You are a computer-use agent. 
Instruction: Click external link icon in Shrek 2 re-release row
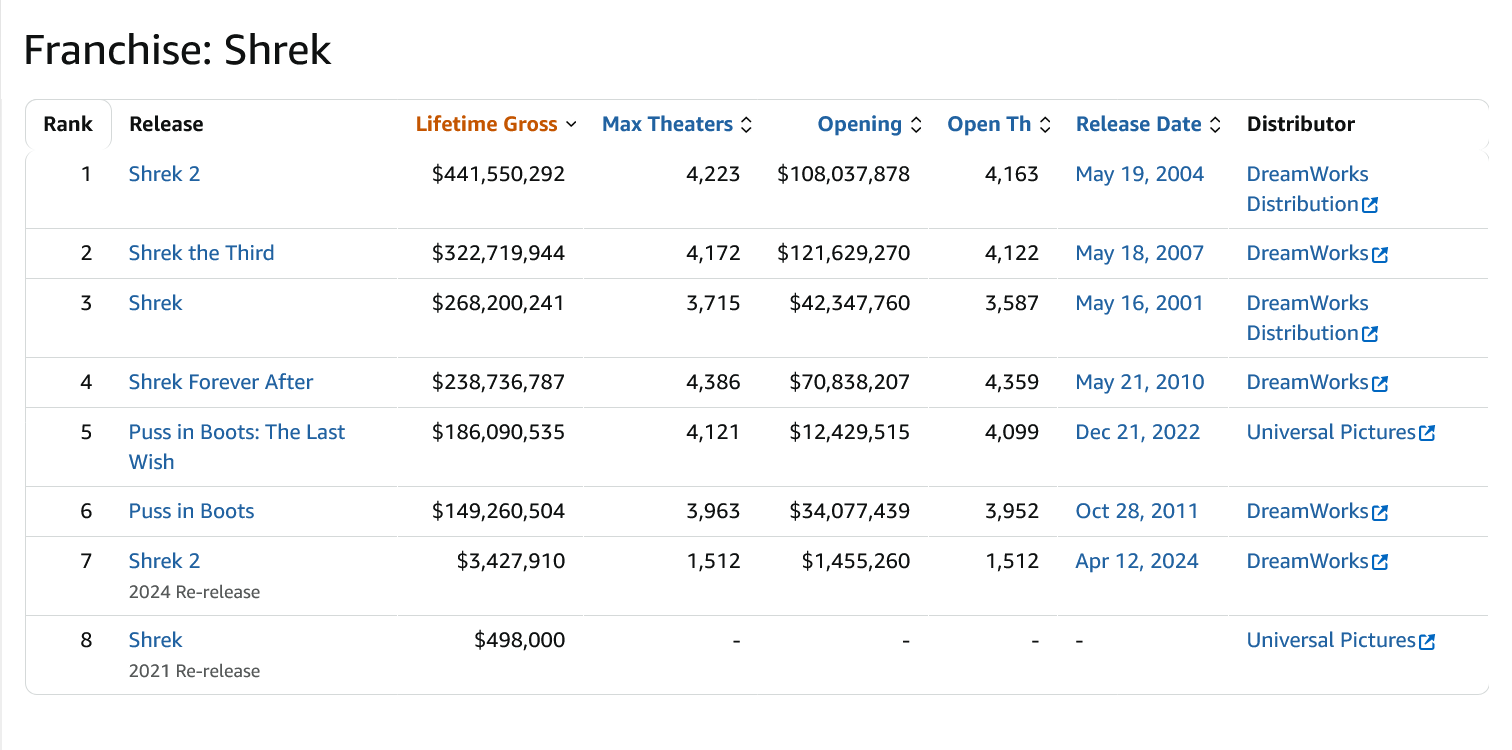tap(1380, 562)
